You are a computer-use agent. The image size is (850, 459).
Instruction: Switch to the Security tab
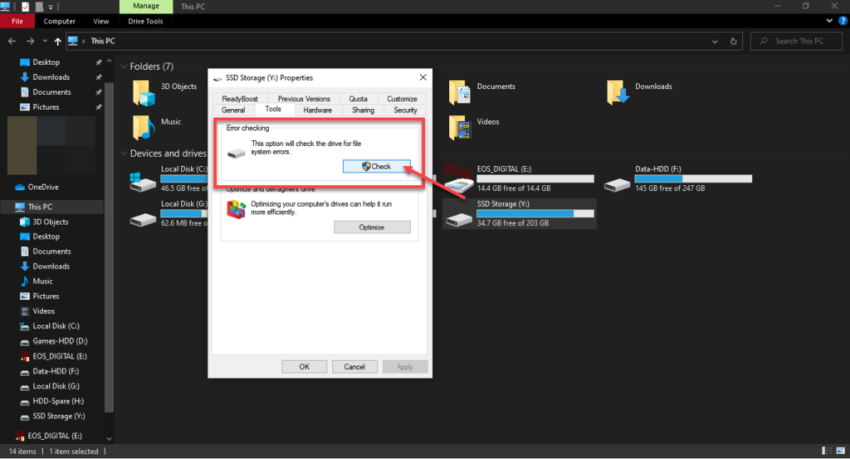click(x=405, y=110)
